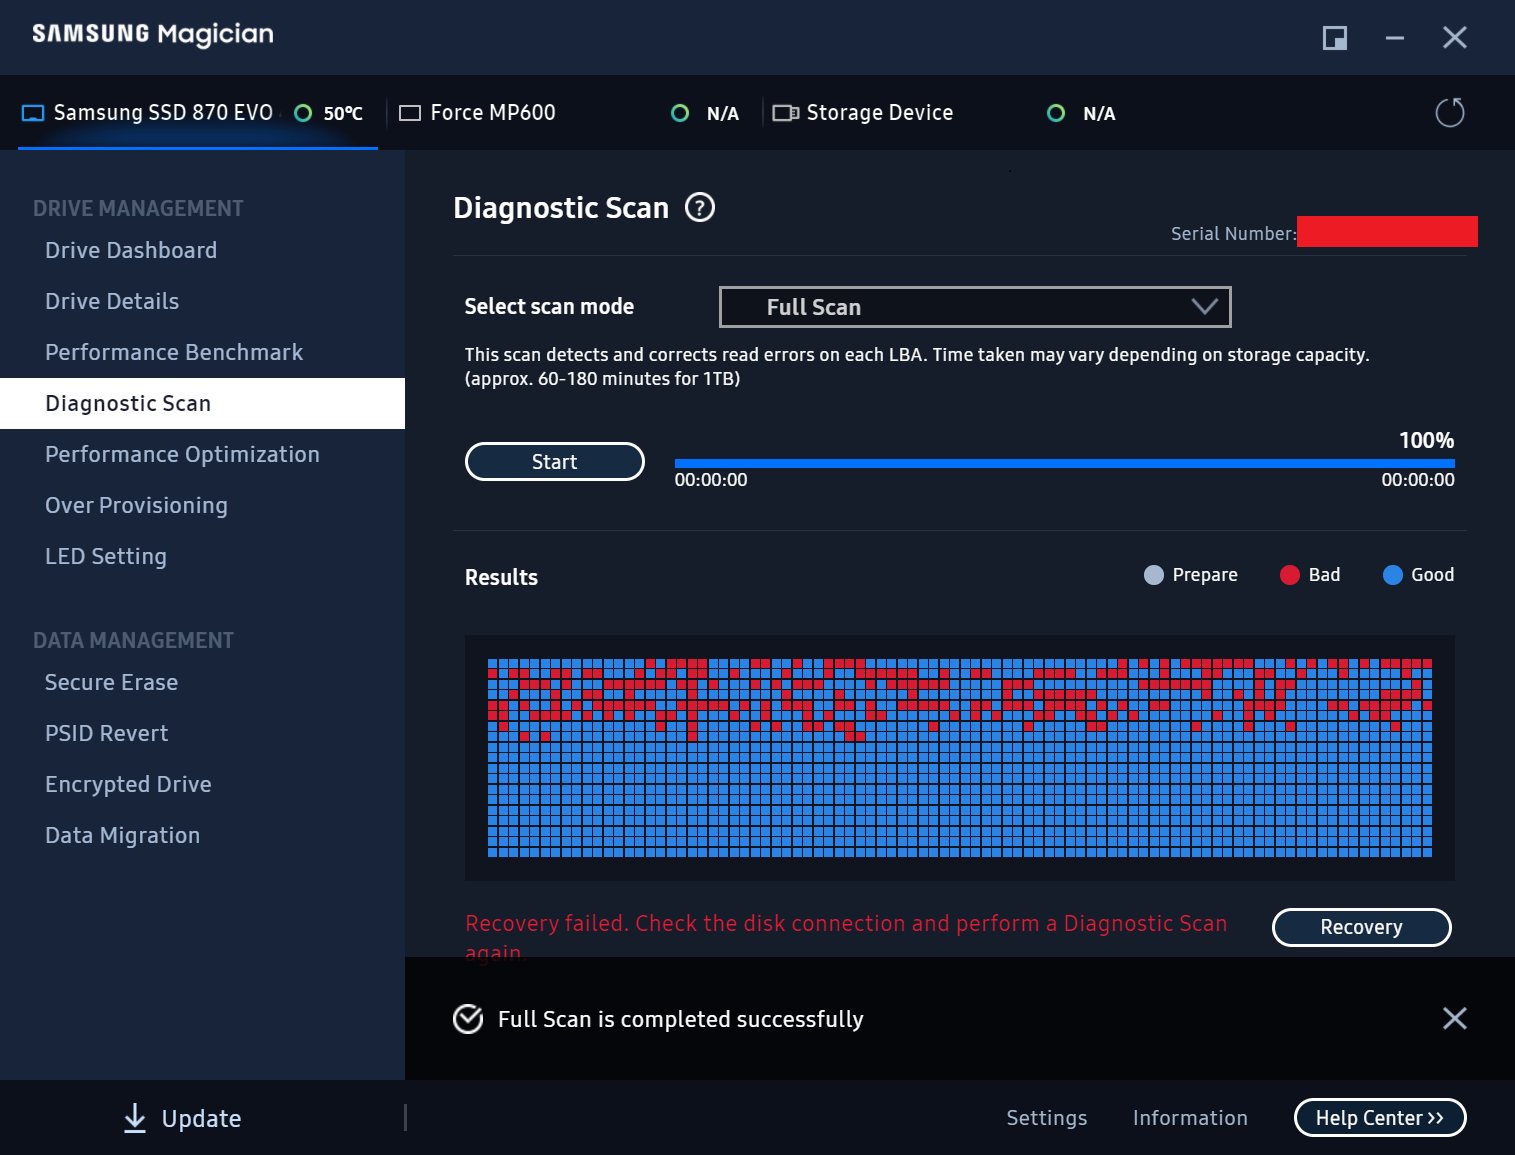Click the grey Prepare legend dot
1515x1155 pixels.
click(1154, 575)
